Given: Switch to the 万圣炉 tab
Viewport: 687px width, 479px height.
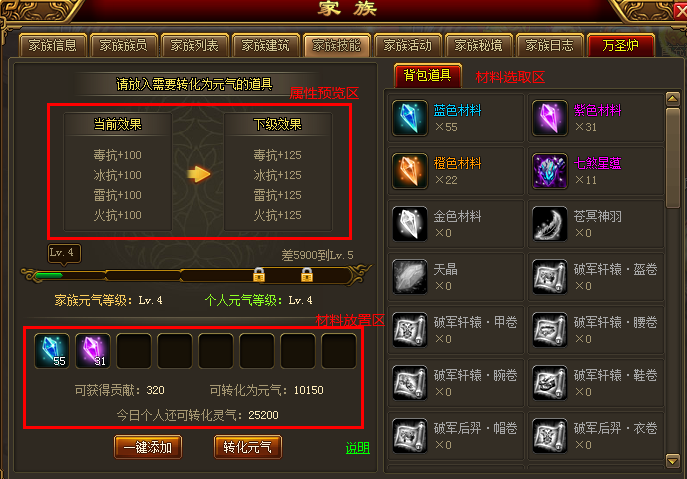Looking at the screenshot, I should [x=620, y=45].
